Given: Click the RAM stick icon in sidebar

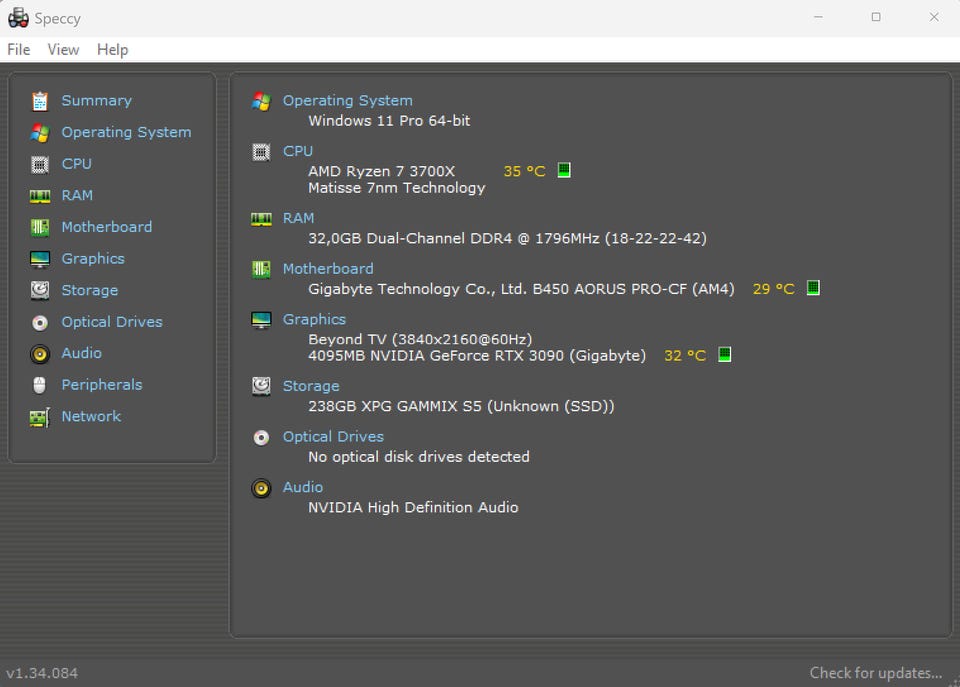Looking at the screenshot, I should [40, 196].
